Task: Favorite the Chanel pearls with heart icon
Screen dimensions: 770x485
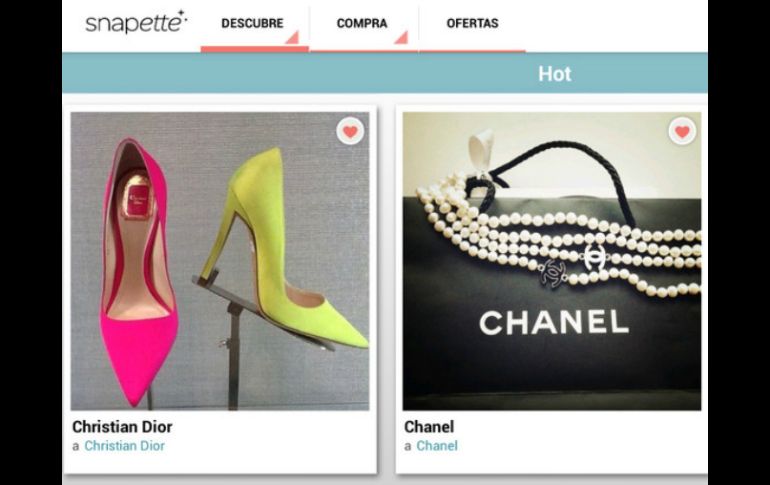Action: click(x=682, y=132)
